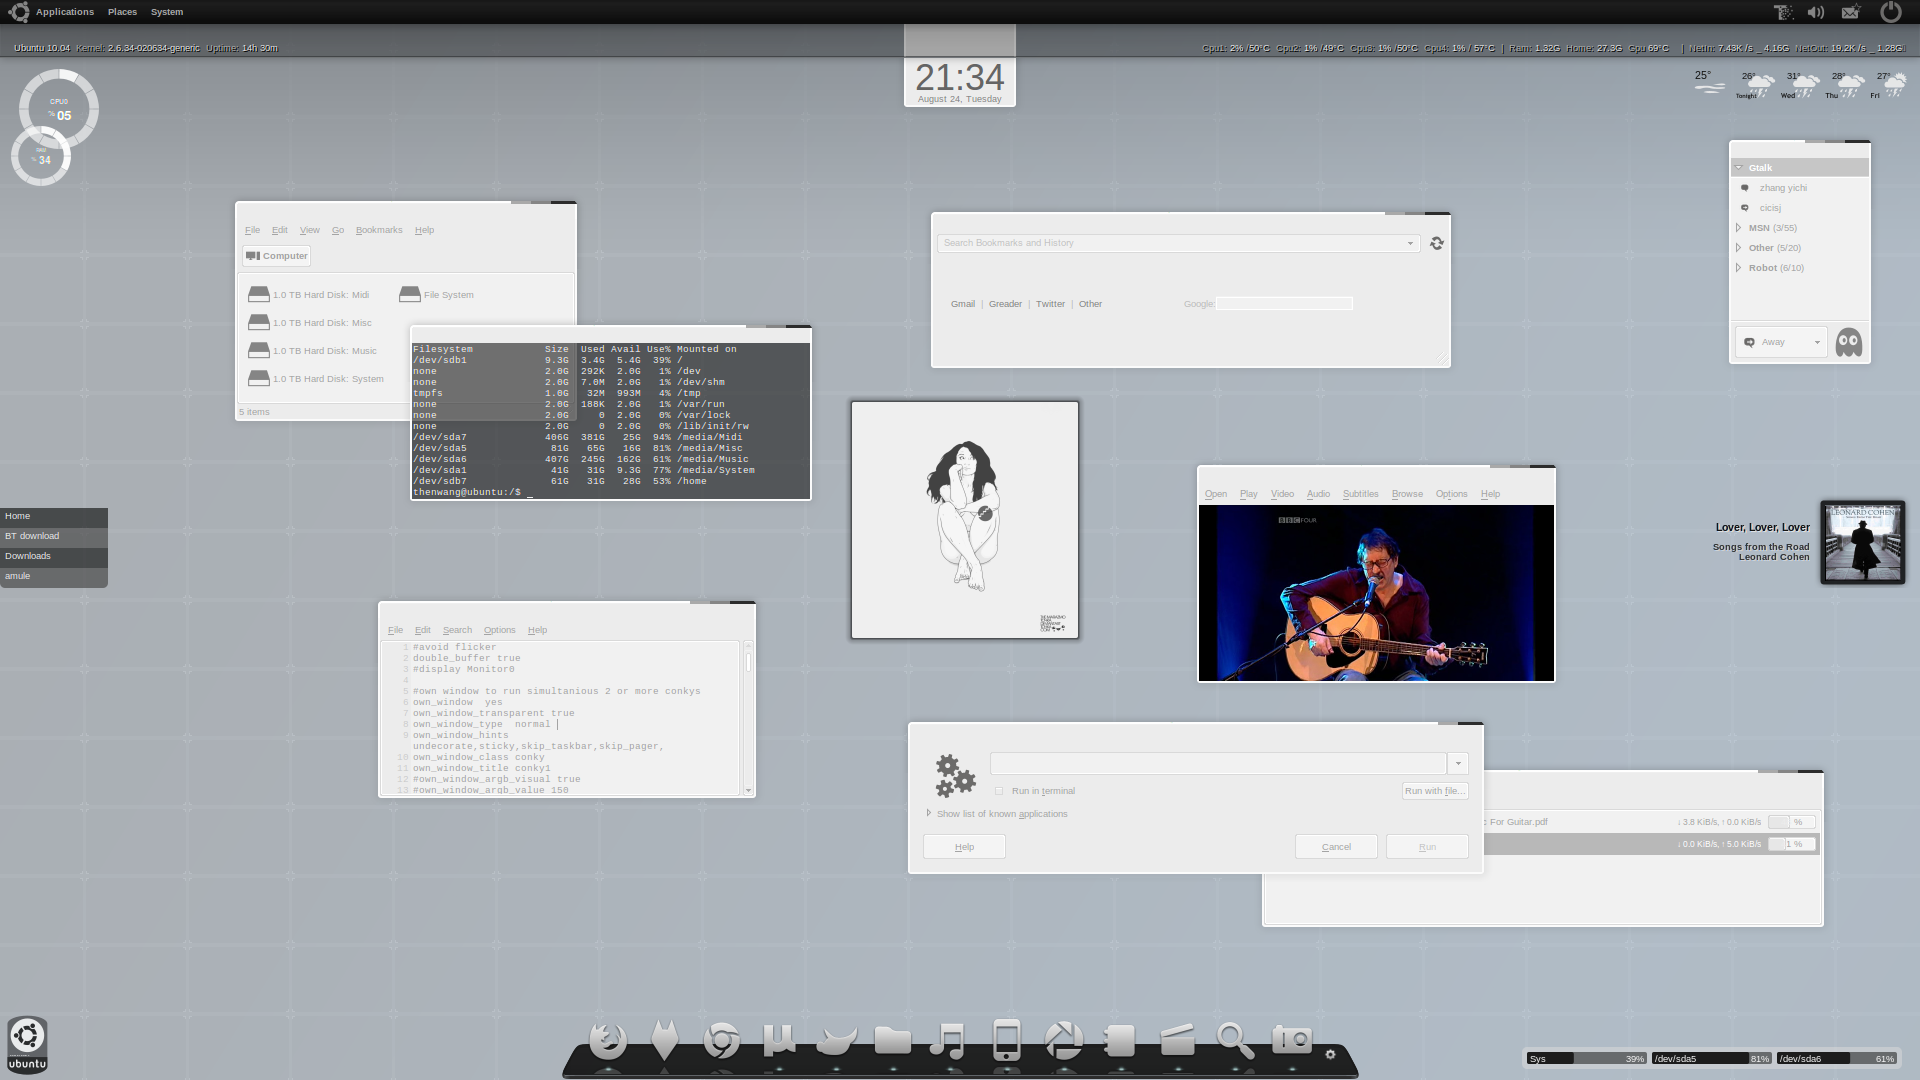This screenshot has height=1080, width=1920.
Task: Open the Twitter link
Action: 1050,304
